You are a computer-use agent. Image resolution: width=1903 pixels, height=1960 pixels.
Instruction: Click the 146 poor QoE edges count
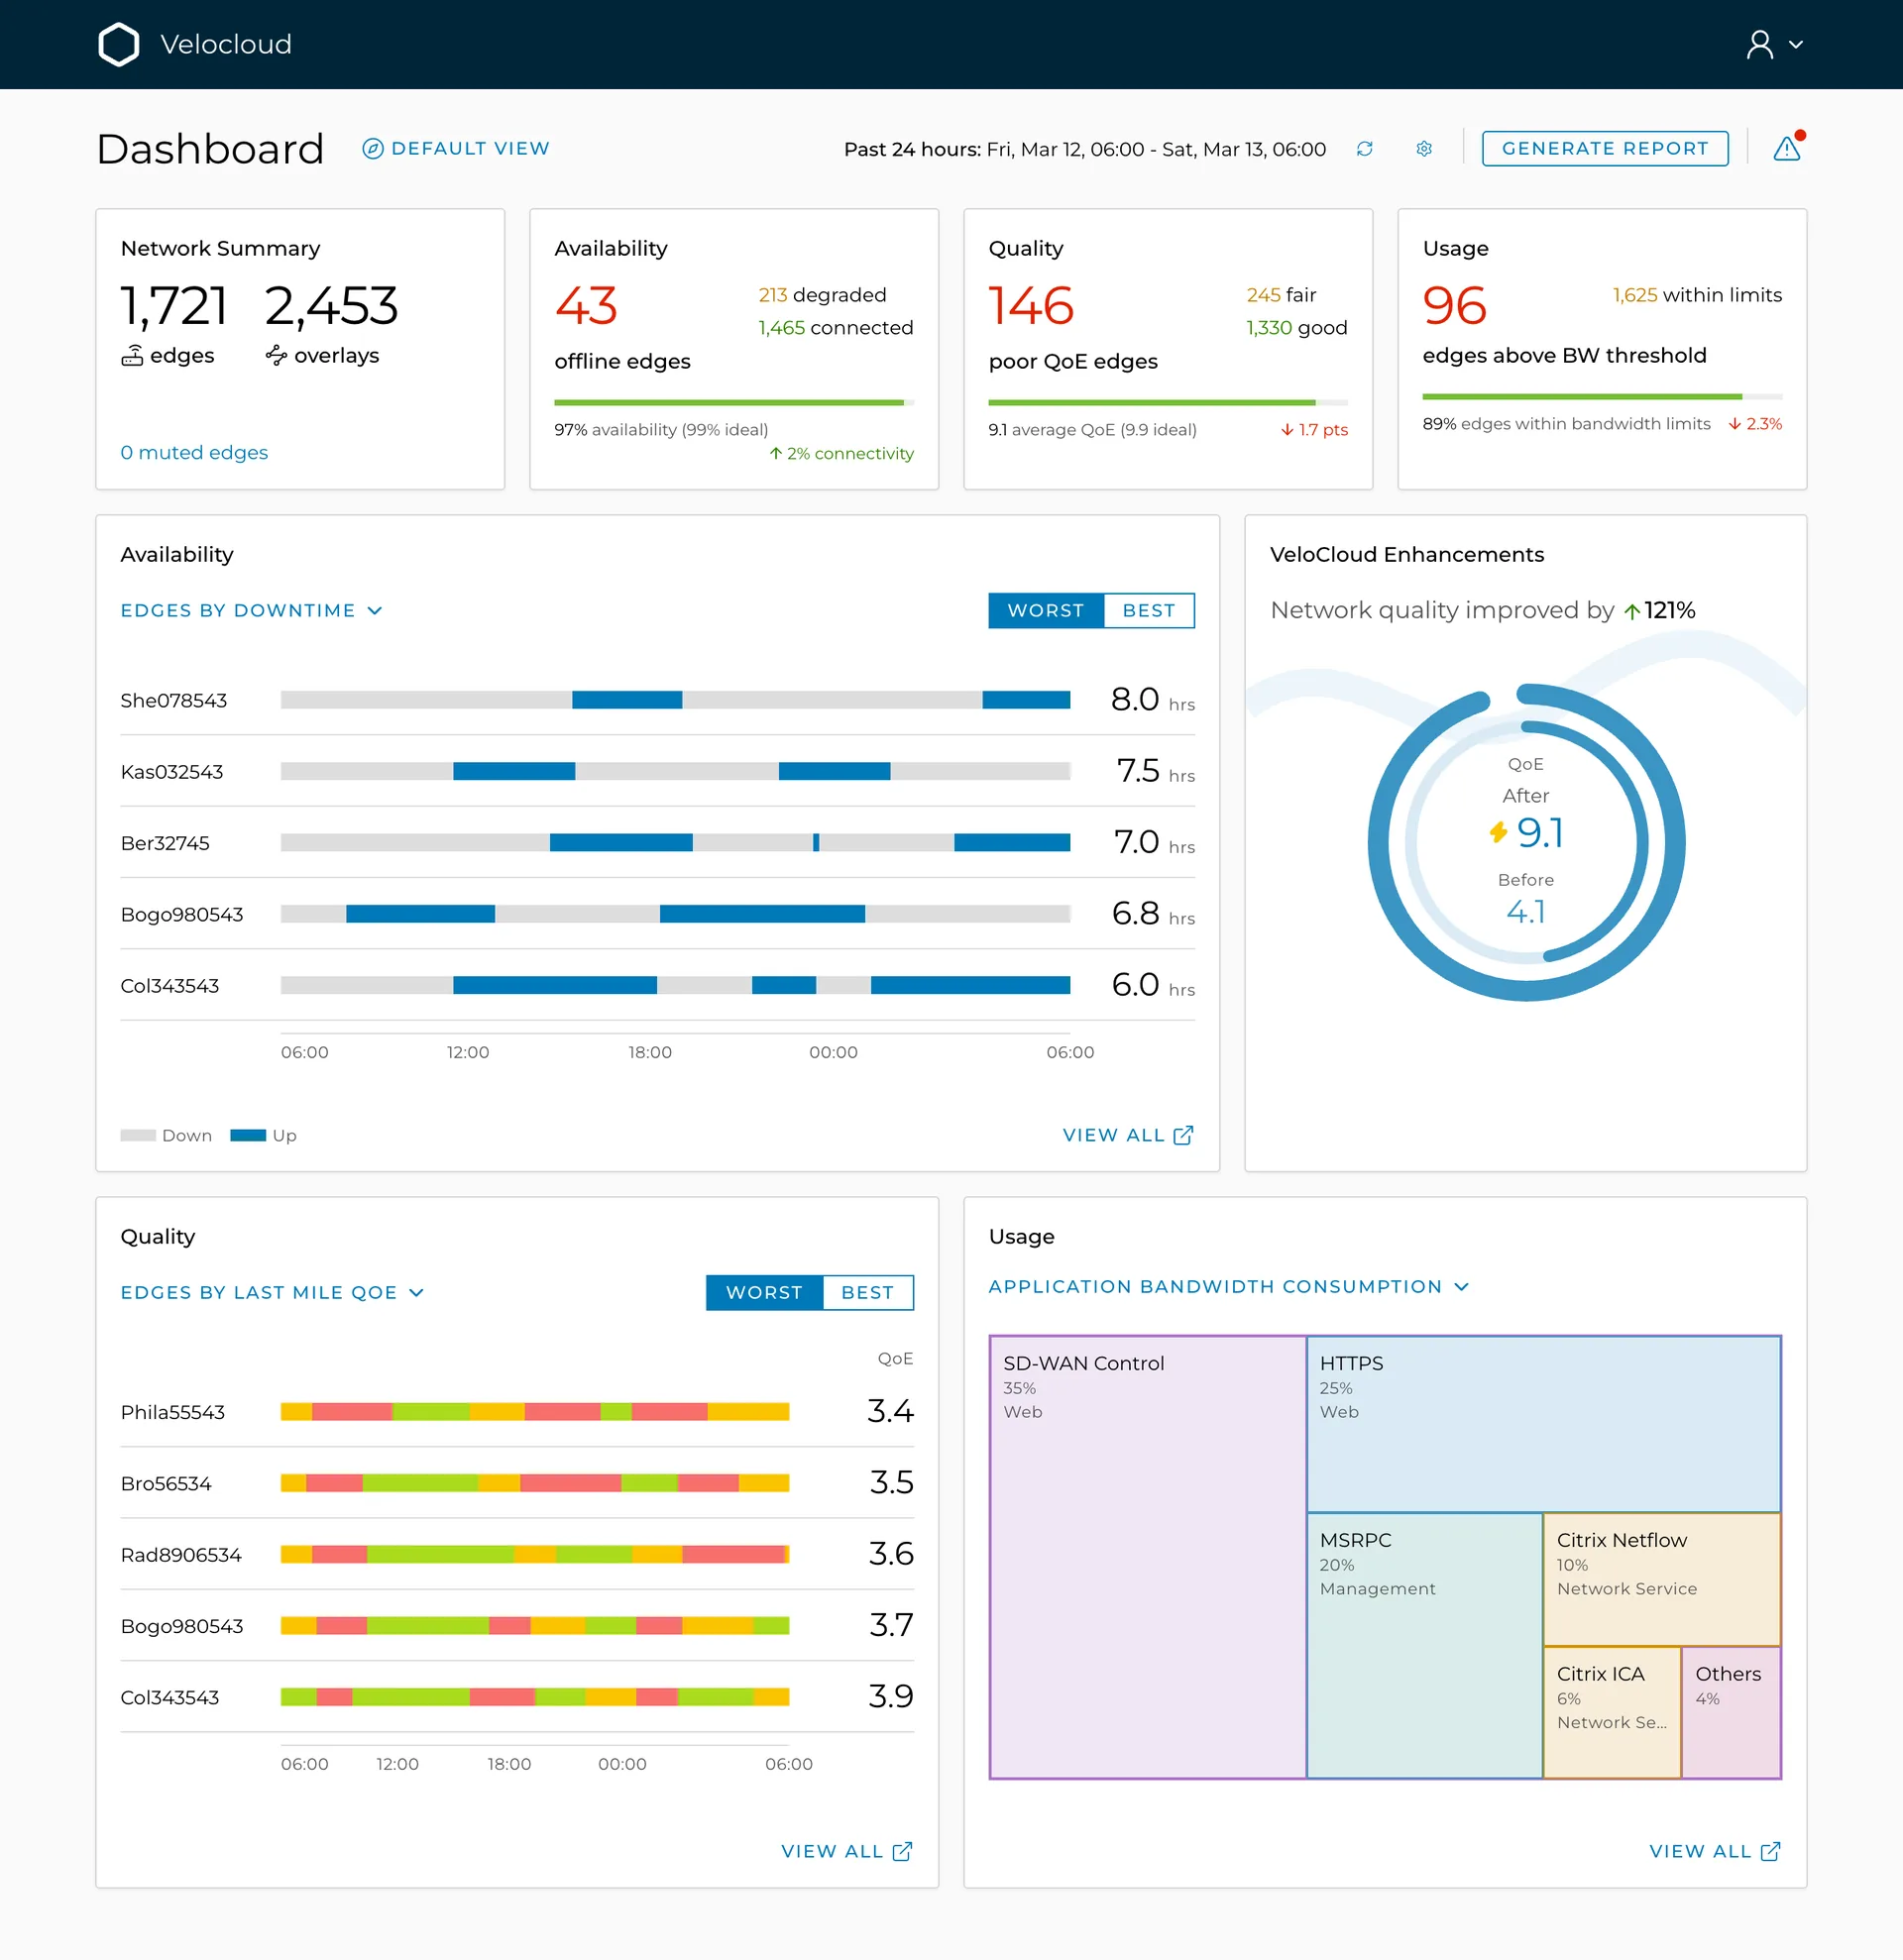coord(1031,306)
